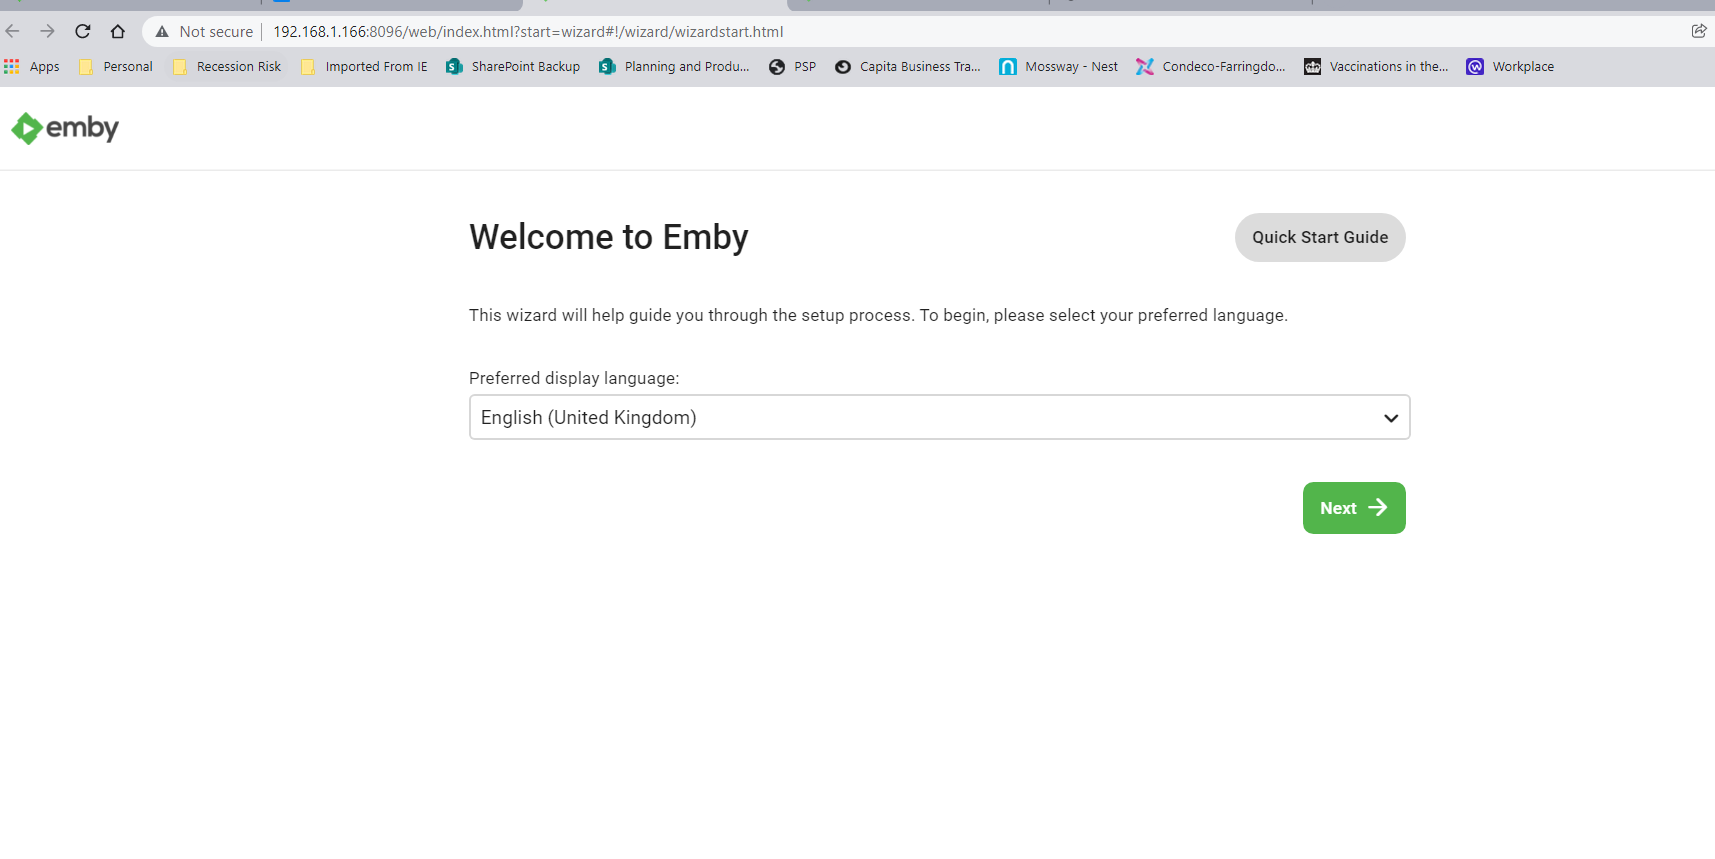This screenshot has width=1715, height=859.
Task: Open the PSP bookmark
Action: pos(793,67)
